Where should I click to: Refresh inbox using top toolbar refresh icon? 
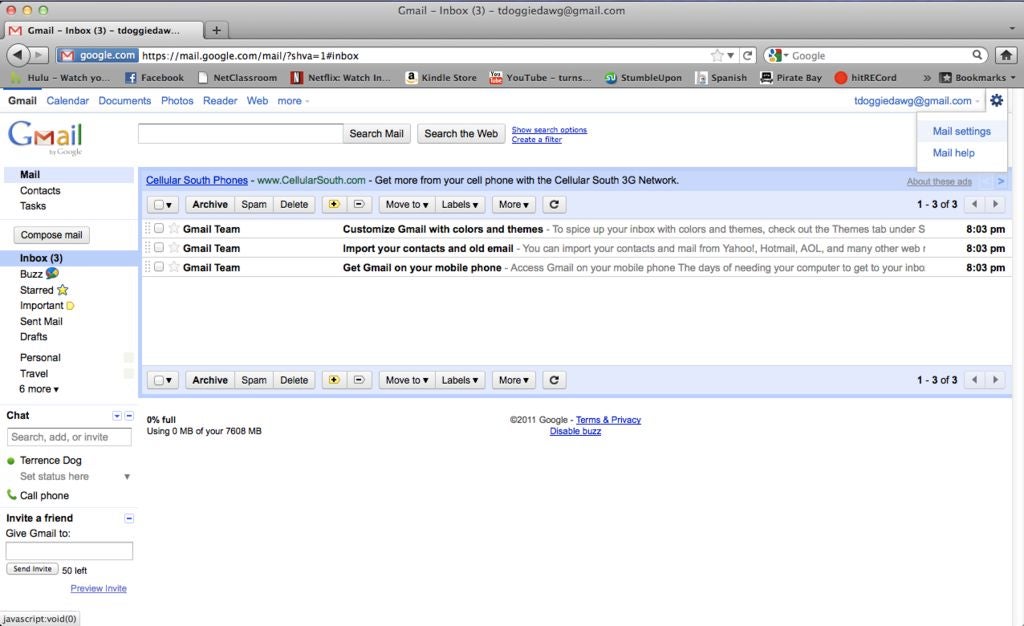click(554, 204)
